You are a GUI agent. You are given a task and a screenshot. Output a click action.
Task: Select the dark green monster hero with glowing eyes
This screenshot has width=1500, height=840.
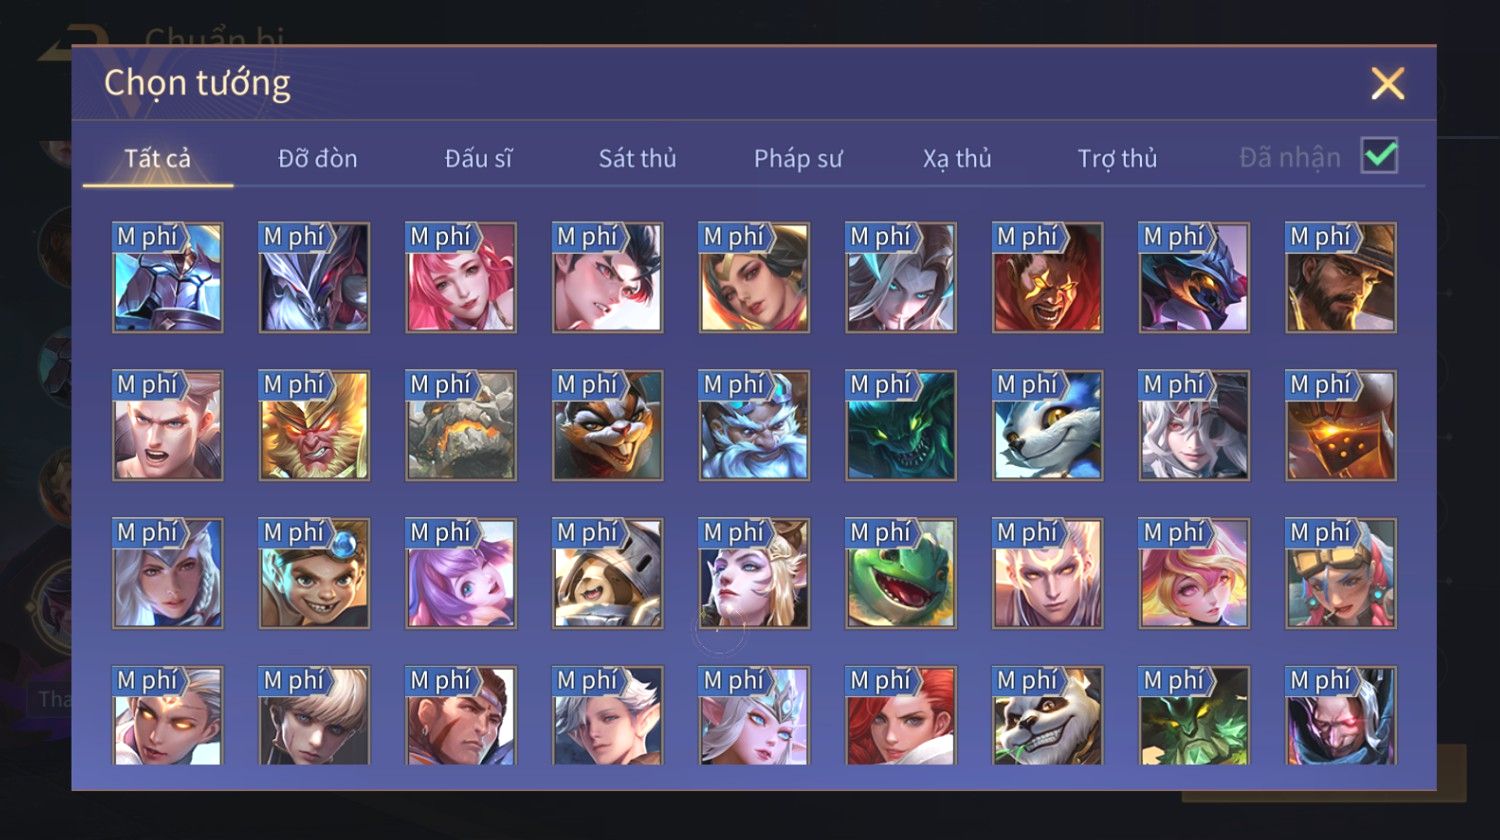coord(901,425)
